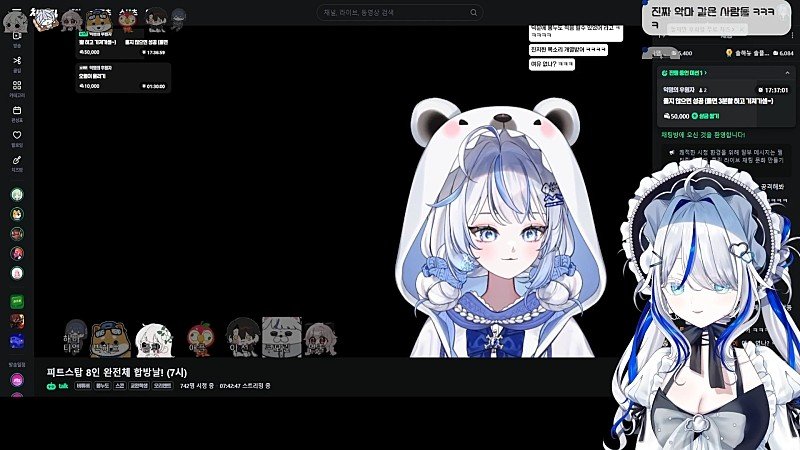The height and width of the screenshot is (450, 800).
Task: Click the hamburger menu icon at top left
Action: point(16,9)
